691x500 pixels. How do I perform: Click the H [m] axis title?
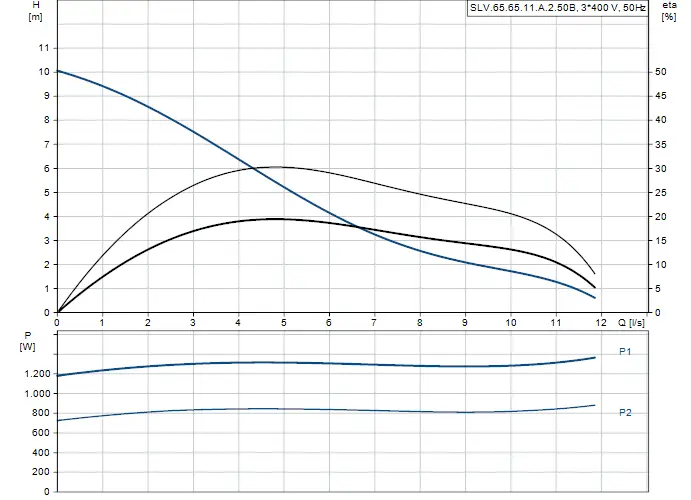click(x=36, y=11)
